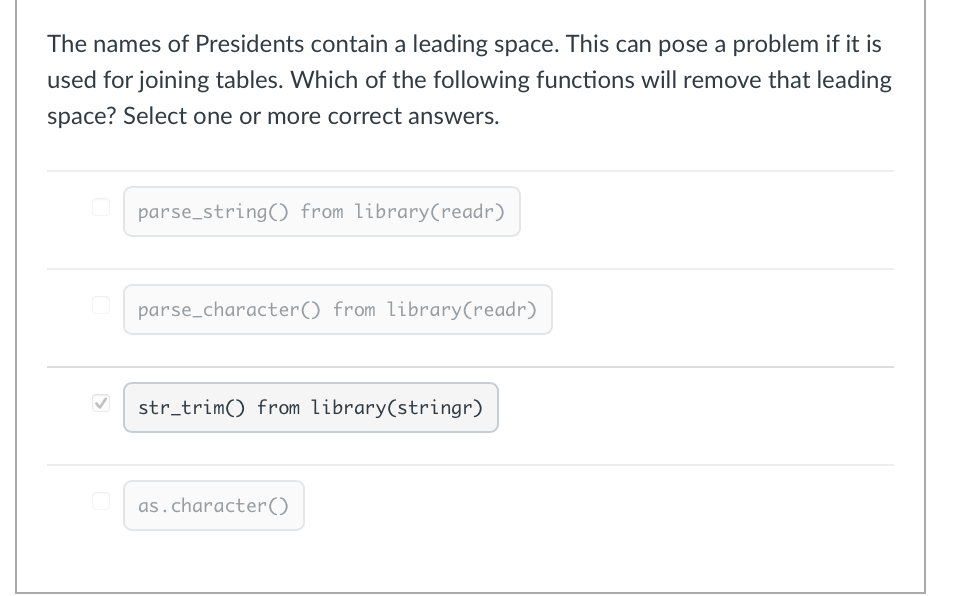Click the 'str_trim() from library(stringr)' answer label
Screen dimensions: 962x596
tap(310, 408)
